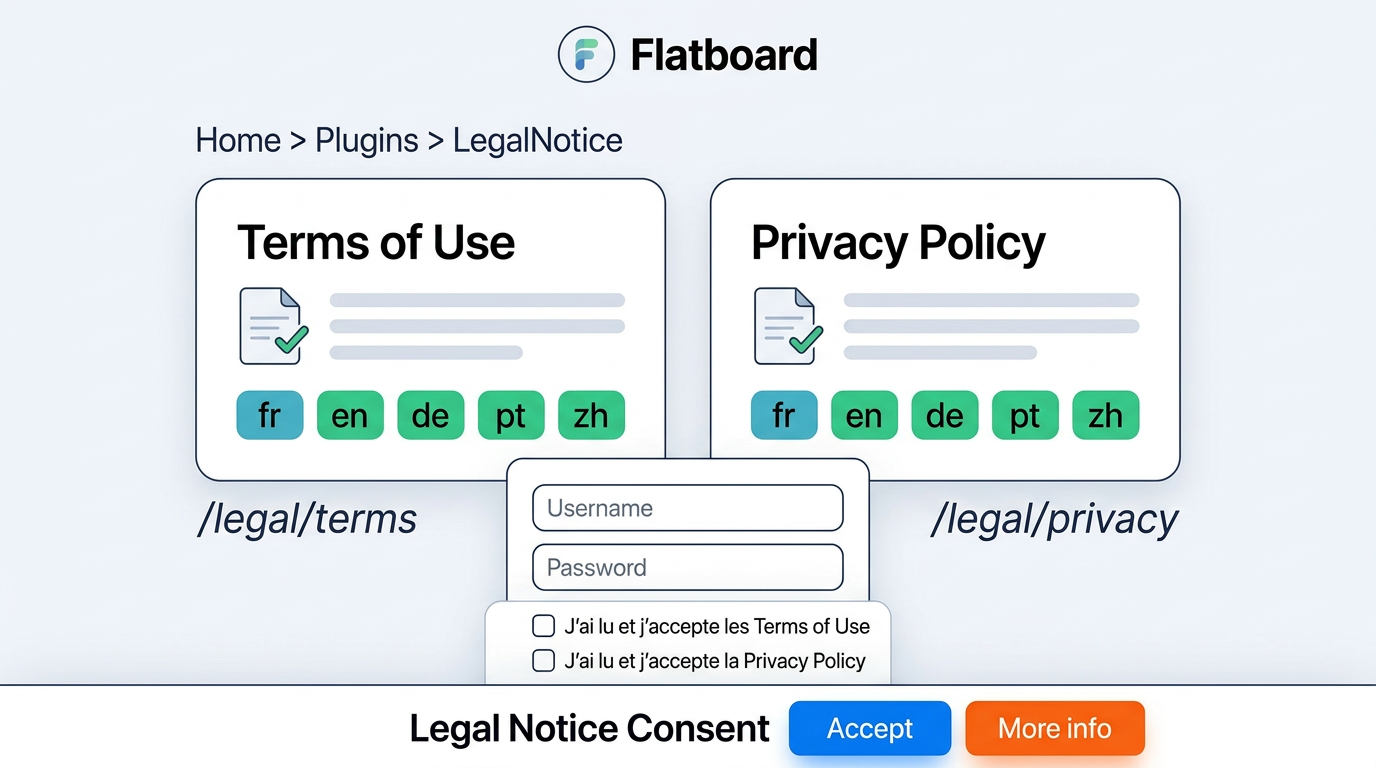
Task: Select en language under Terms of Use
Action: tap(350, 415)
